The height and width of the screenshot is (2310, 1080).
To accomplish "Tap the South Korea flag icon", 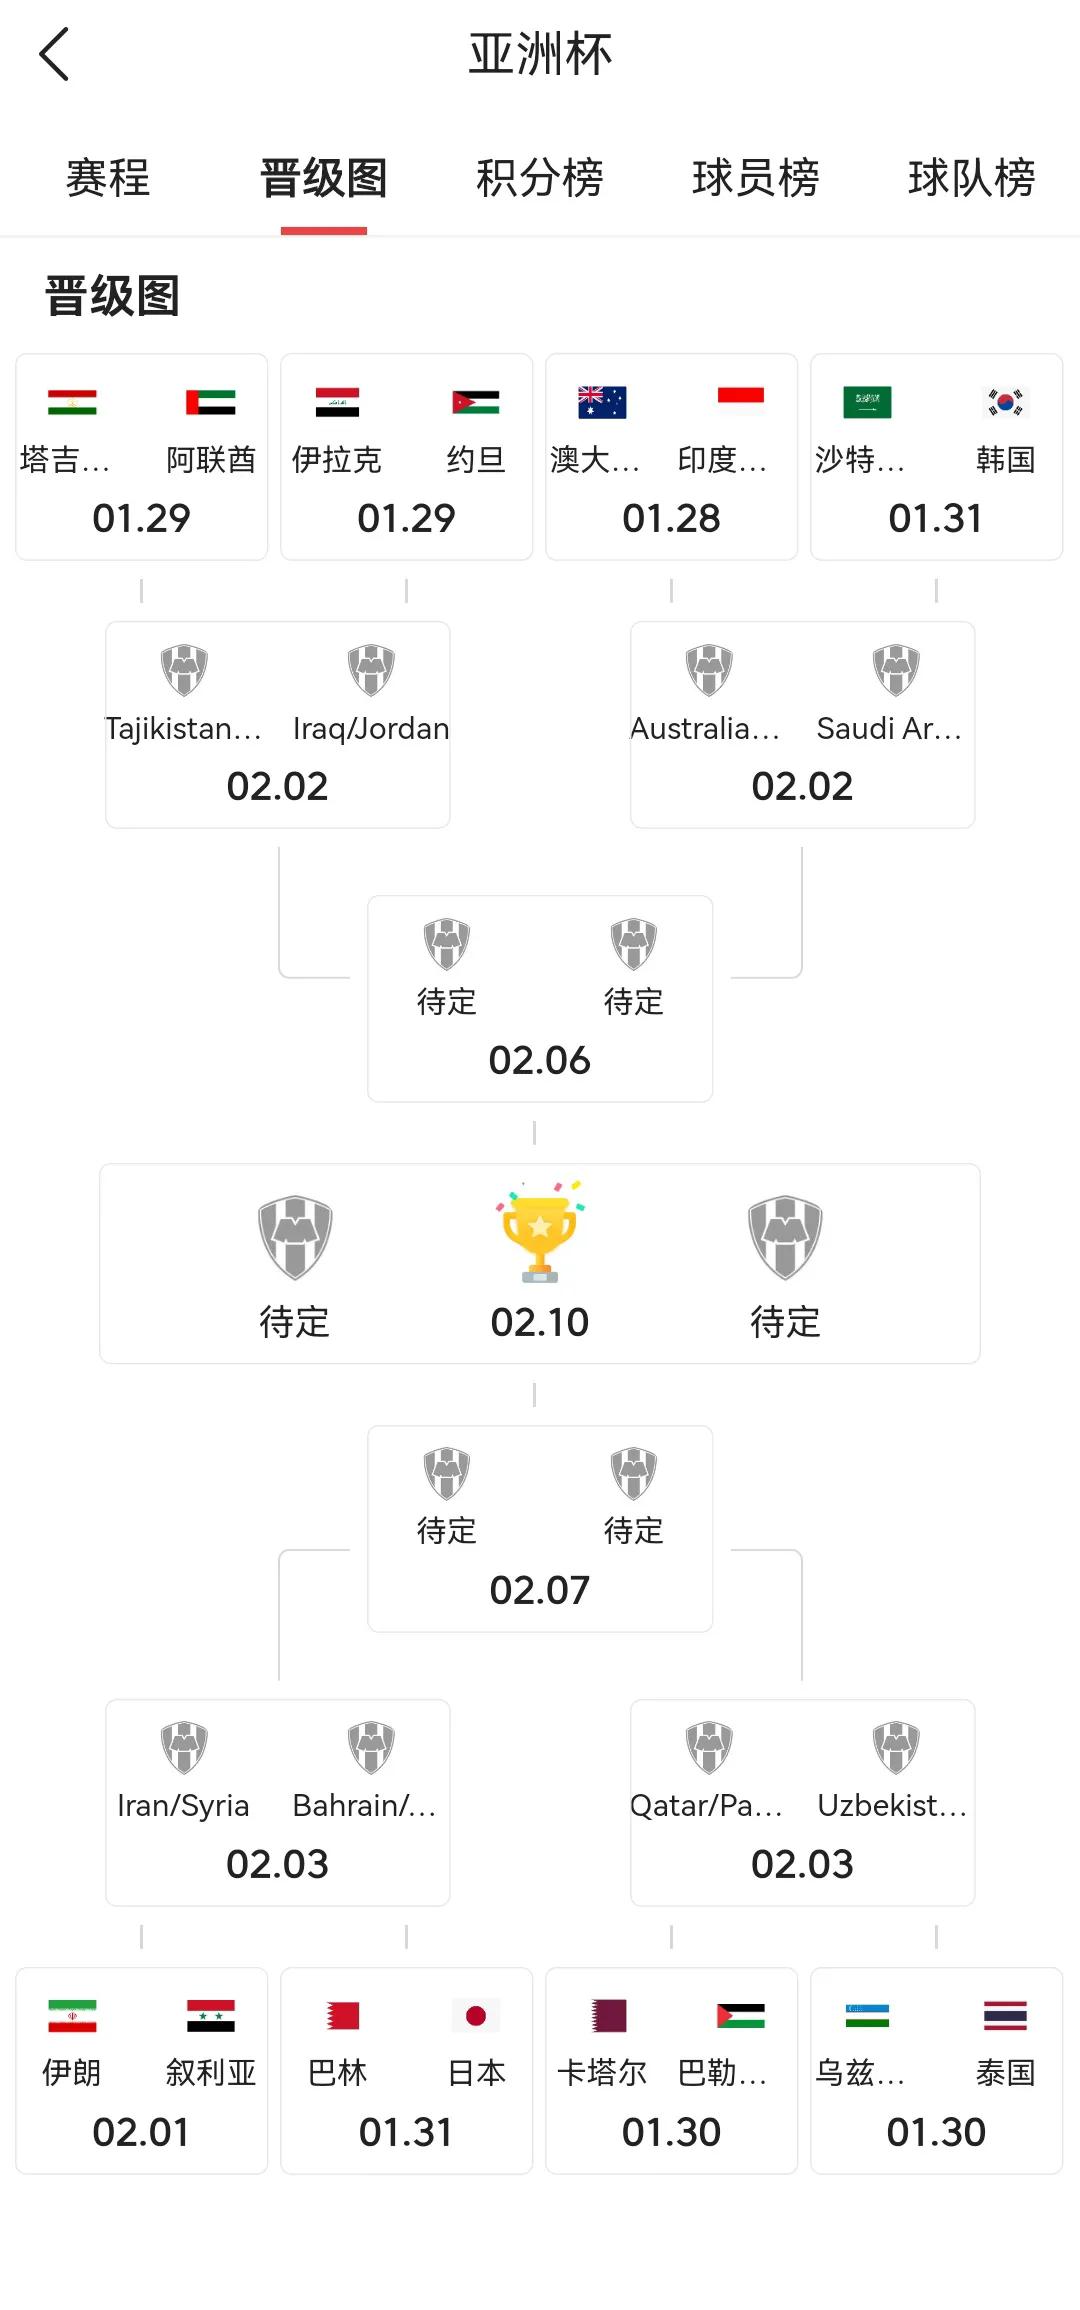I will (1005, 402).
